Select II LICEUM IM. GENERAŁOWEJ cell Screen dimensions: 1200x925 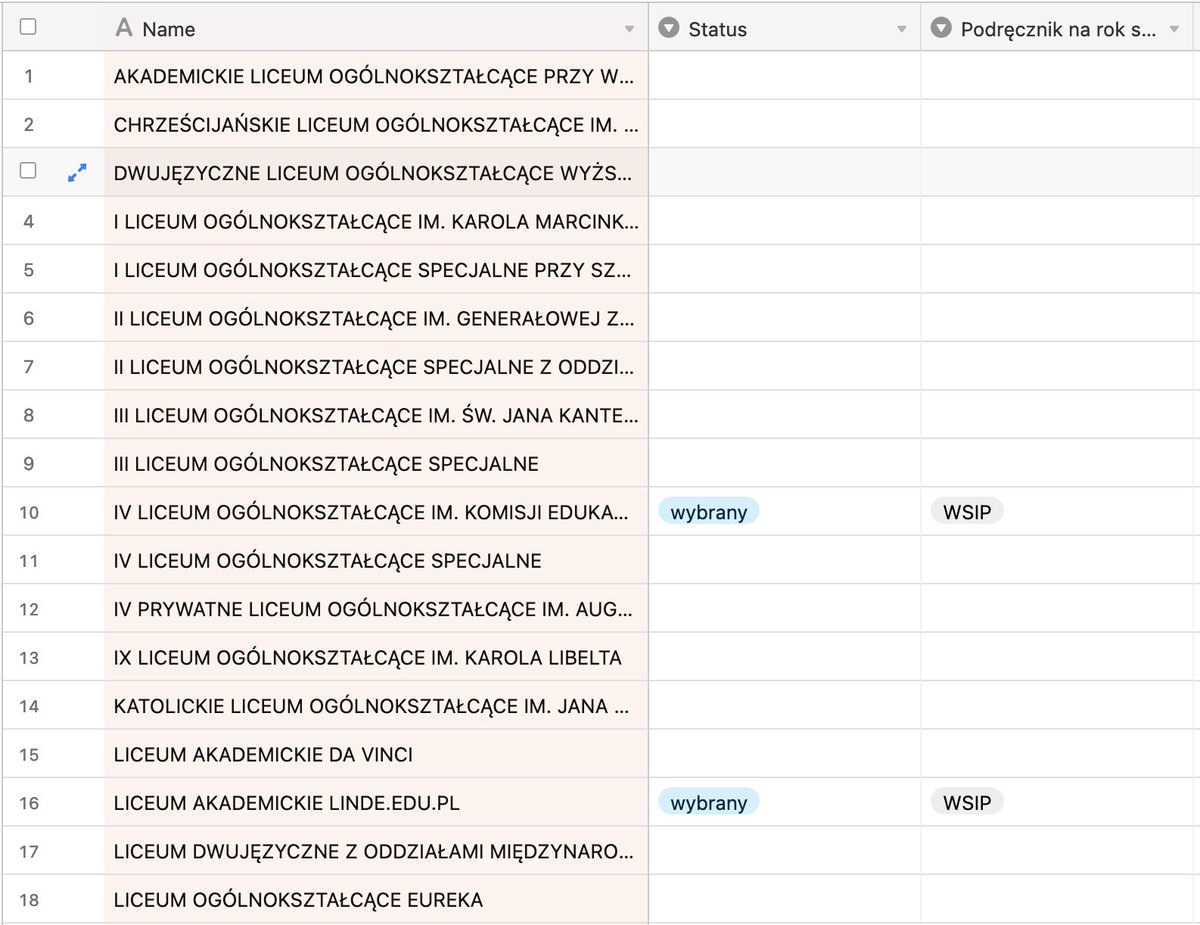click(376, 318)
